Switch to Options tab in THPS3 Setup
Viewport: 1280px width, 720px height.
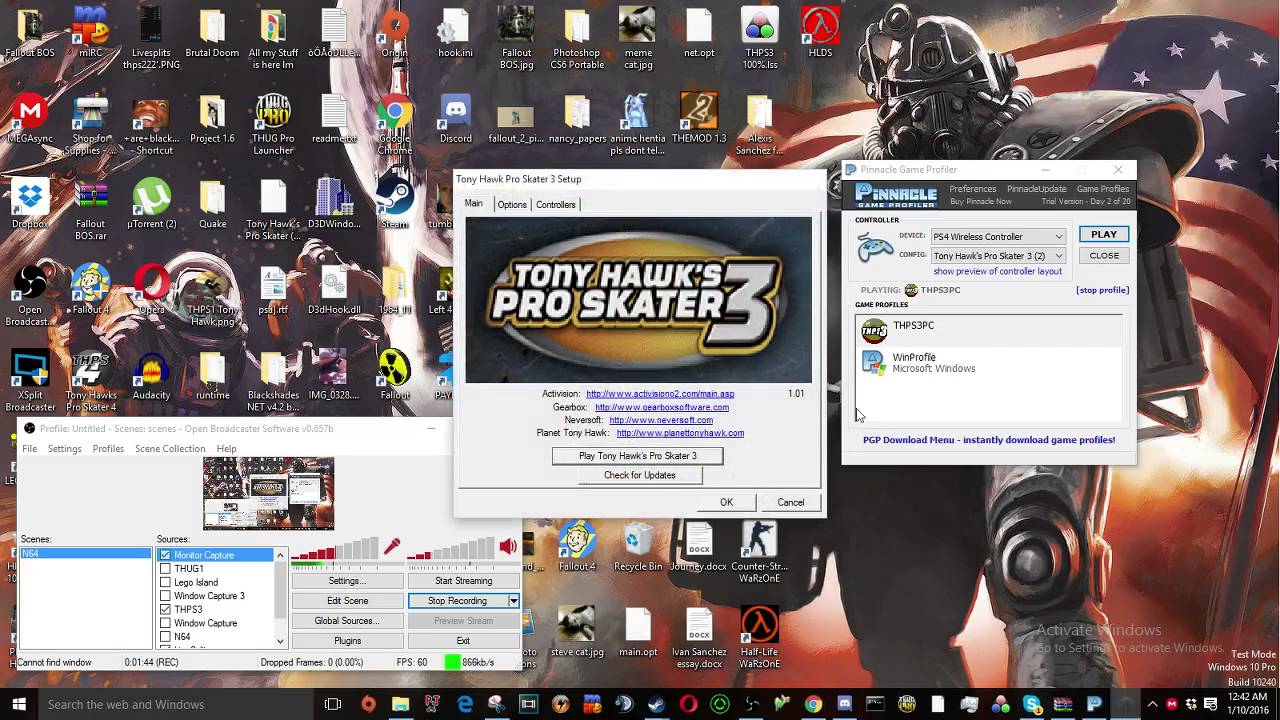[512, 204]
